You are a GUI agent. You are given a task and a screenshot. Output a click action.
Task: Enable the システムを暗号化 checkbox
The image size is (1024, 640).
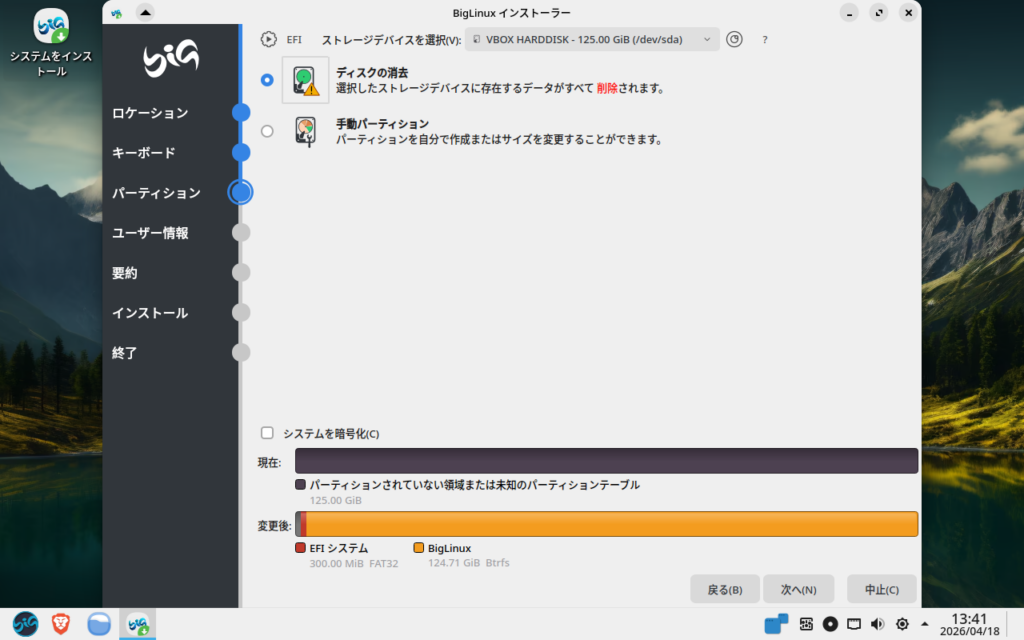click(x=267, y=433)
